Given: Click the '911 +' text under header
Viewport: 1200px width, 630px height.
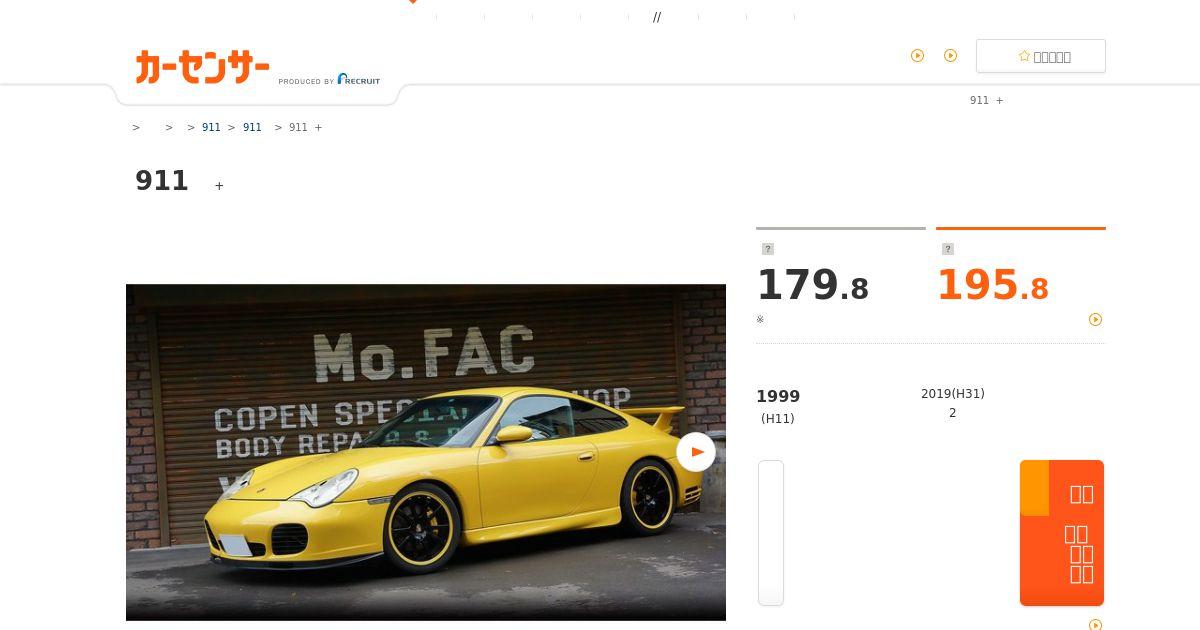Looking at the screenshot, I should (986, 101).
